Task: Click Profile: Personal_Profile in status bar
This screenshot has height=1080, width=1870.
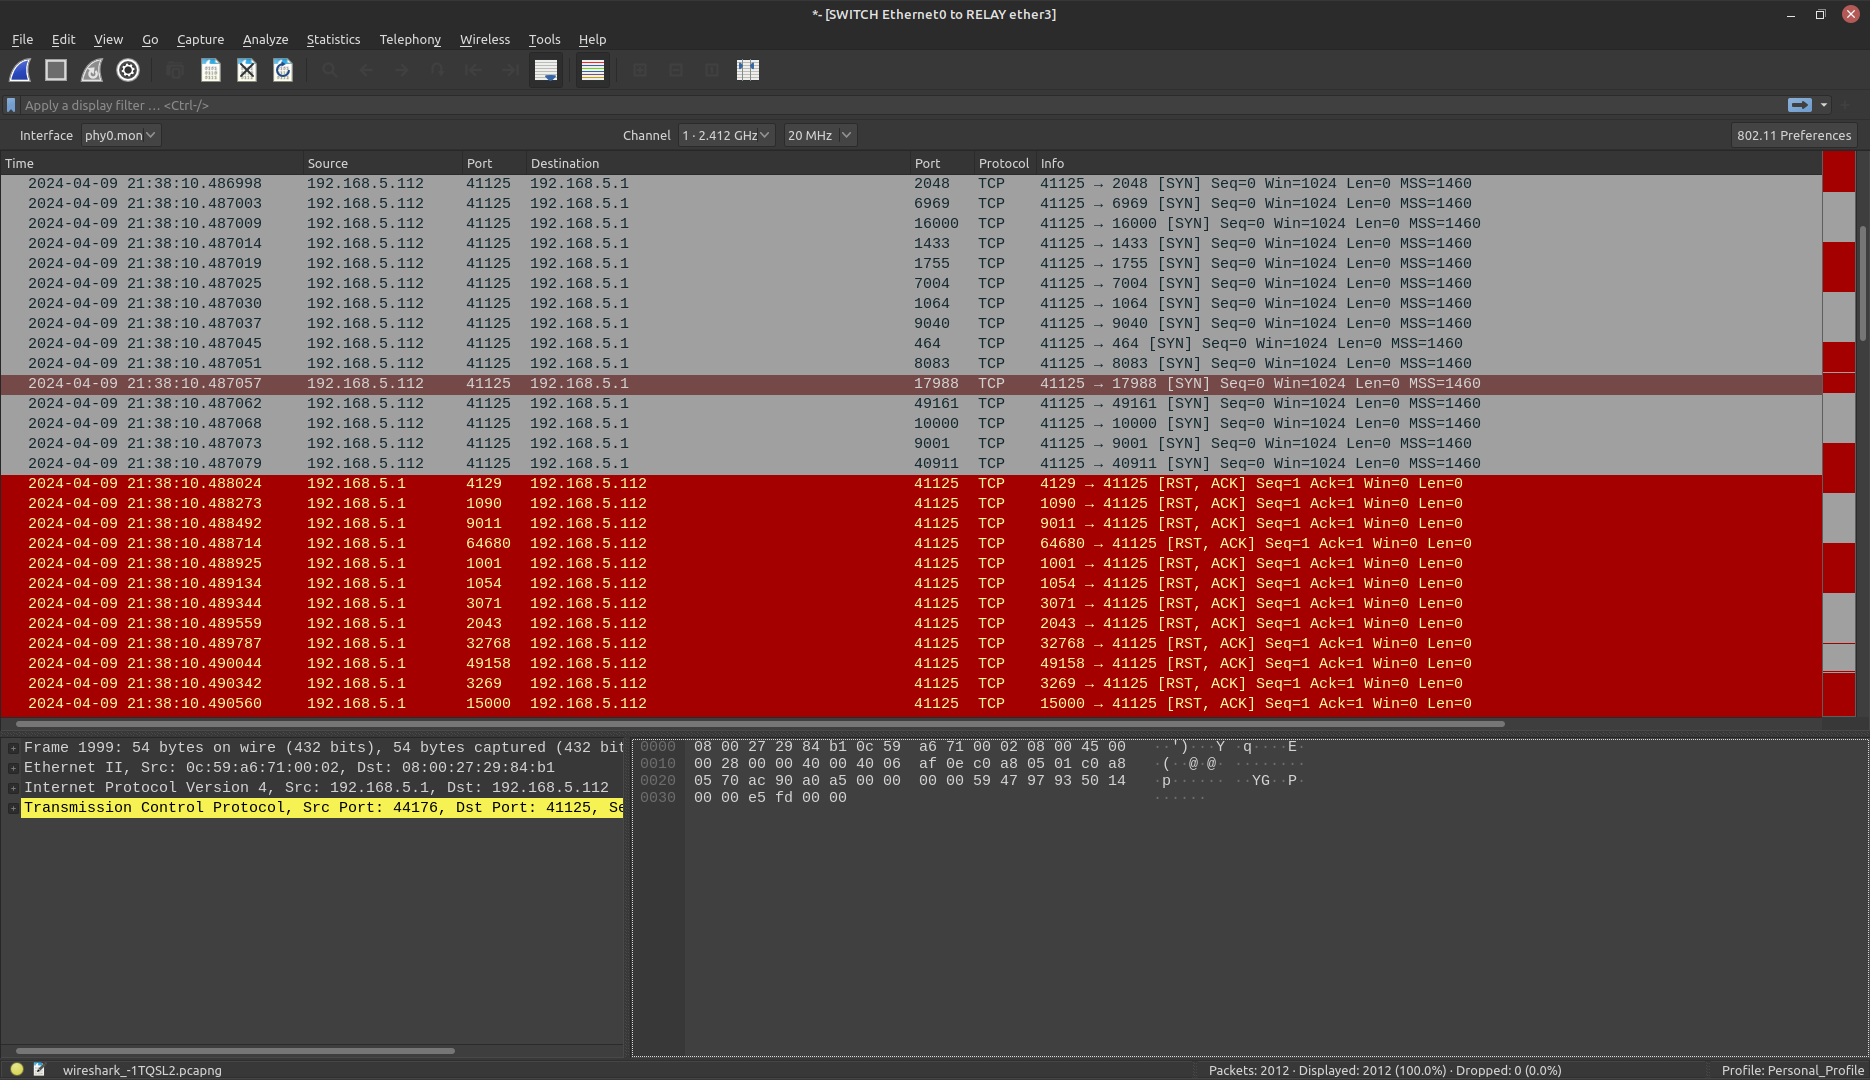Action: tap(1792, 1070)
